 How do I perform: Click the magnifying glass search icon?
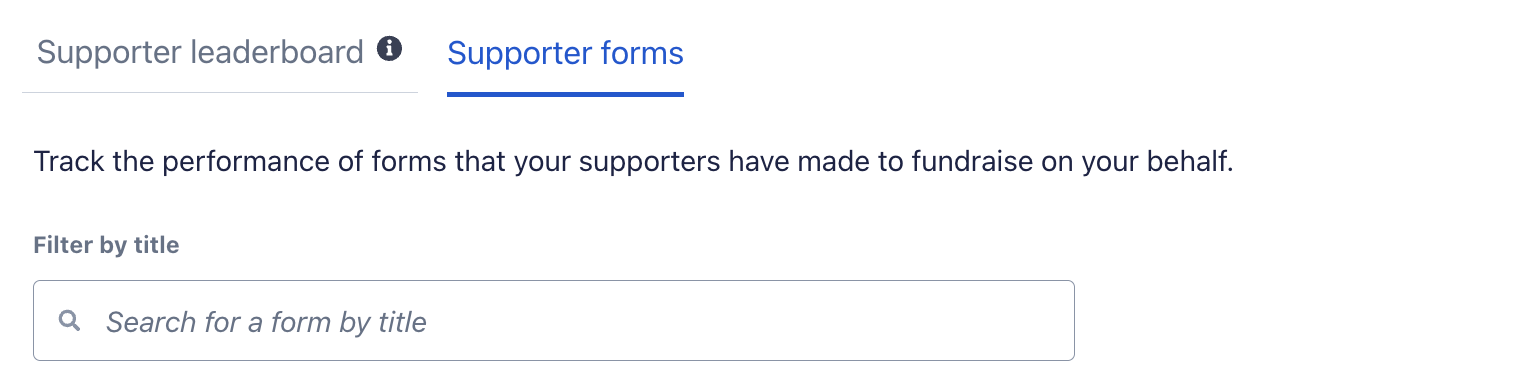click(69, 321)
